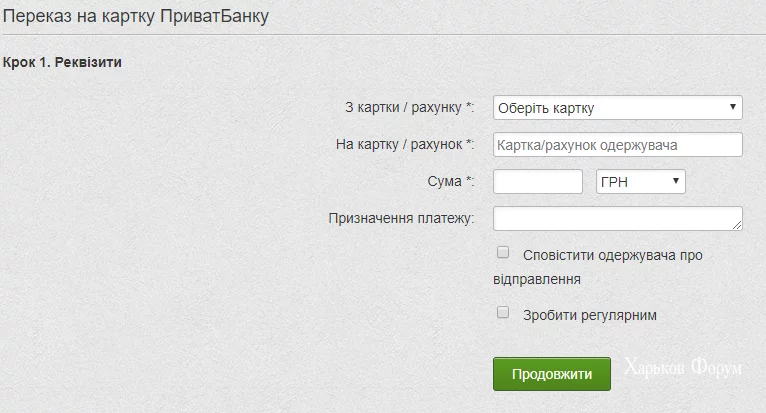This screenshot has width=766, height=413.
Task: Focus the "Картка/рахунок одержувача" recipient field
Action: pyautogui.click(x=617, y=145)
